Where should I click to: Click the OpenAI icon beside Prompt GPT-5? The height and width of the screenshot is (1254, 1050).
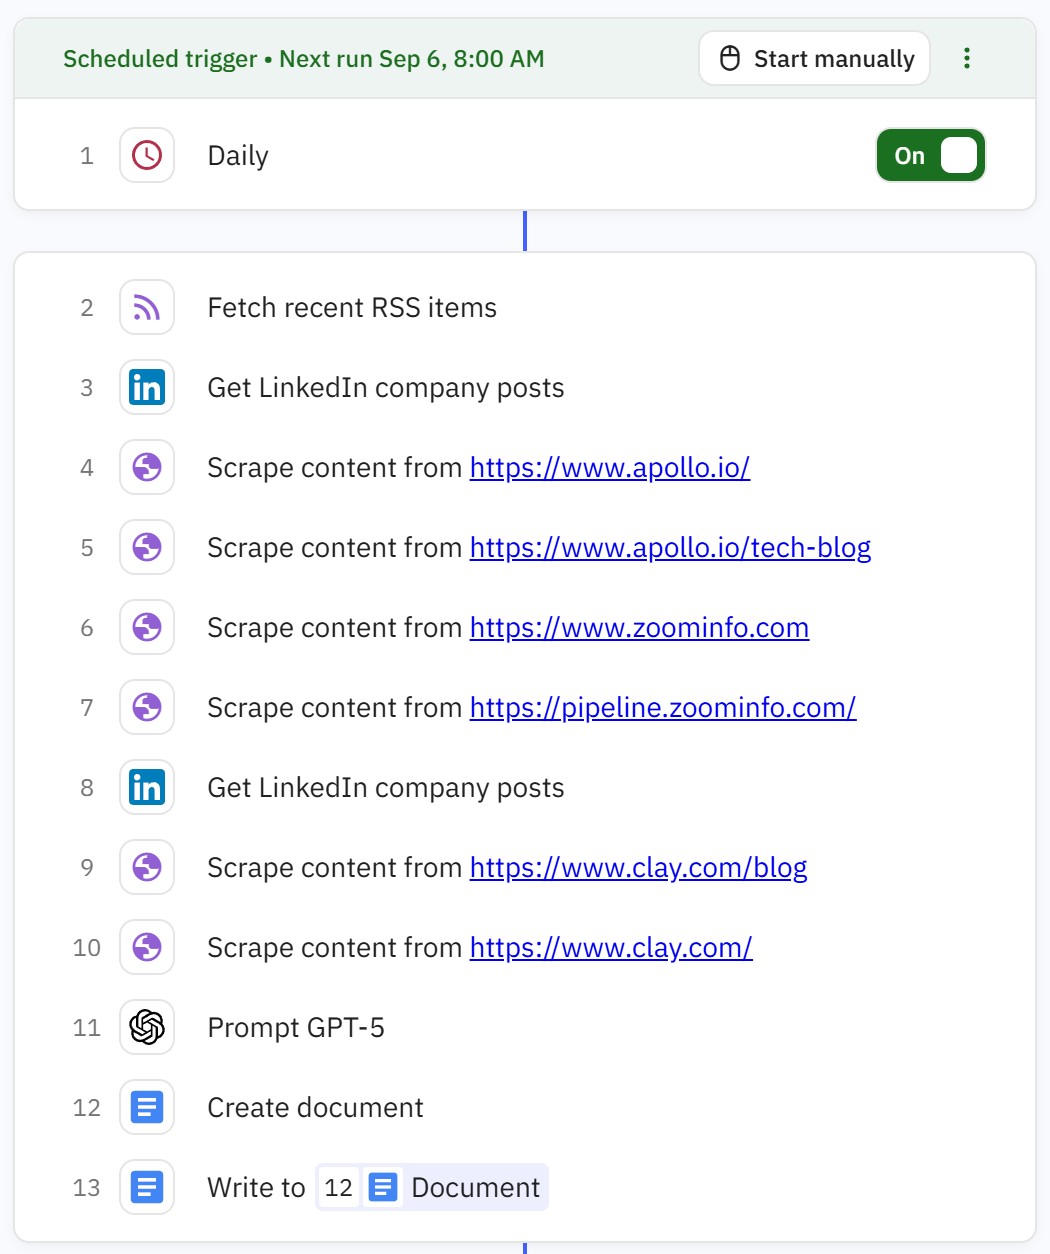(147, 1027)
